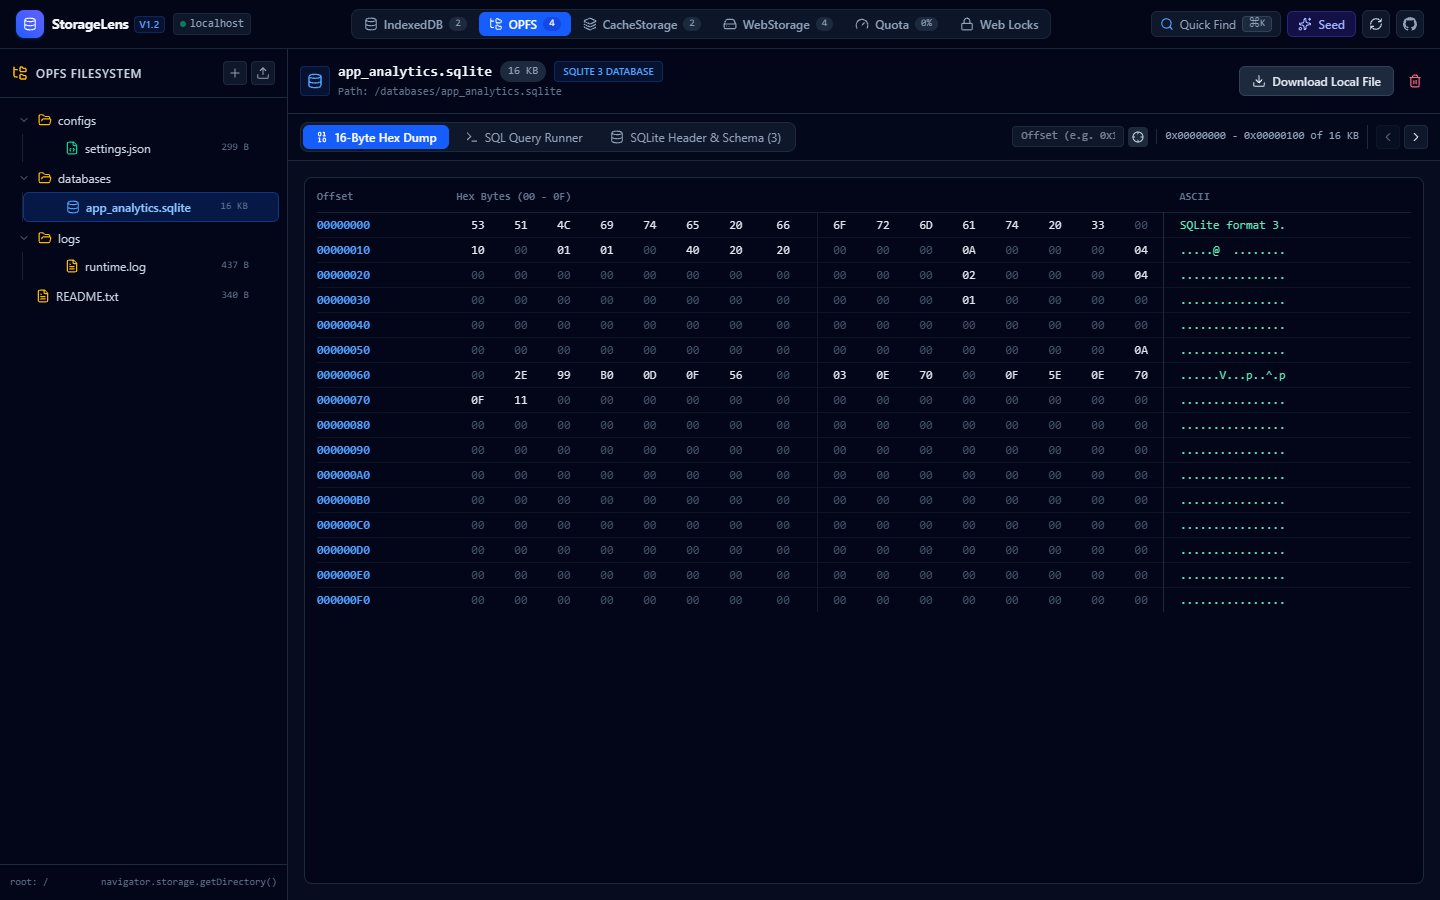Open the Web Locks tab
This screenshot has height=900, width=1440.
point(999,24)
